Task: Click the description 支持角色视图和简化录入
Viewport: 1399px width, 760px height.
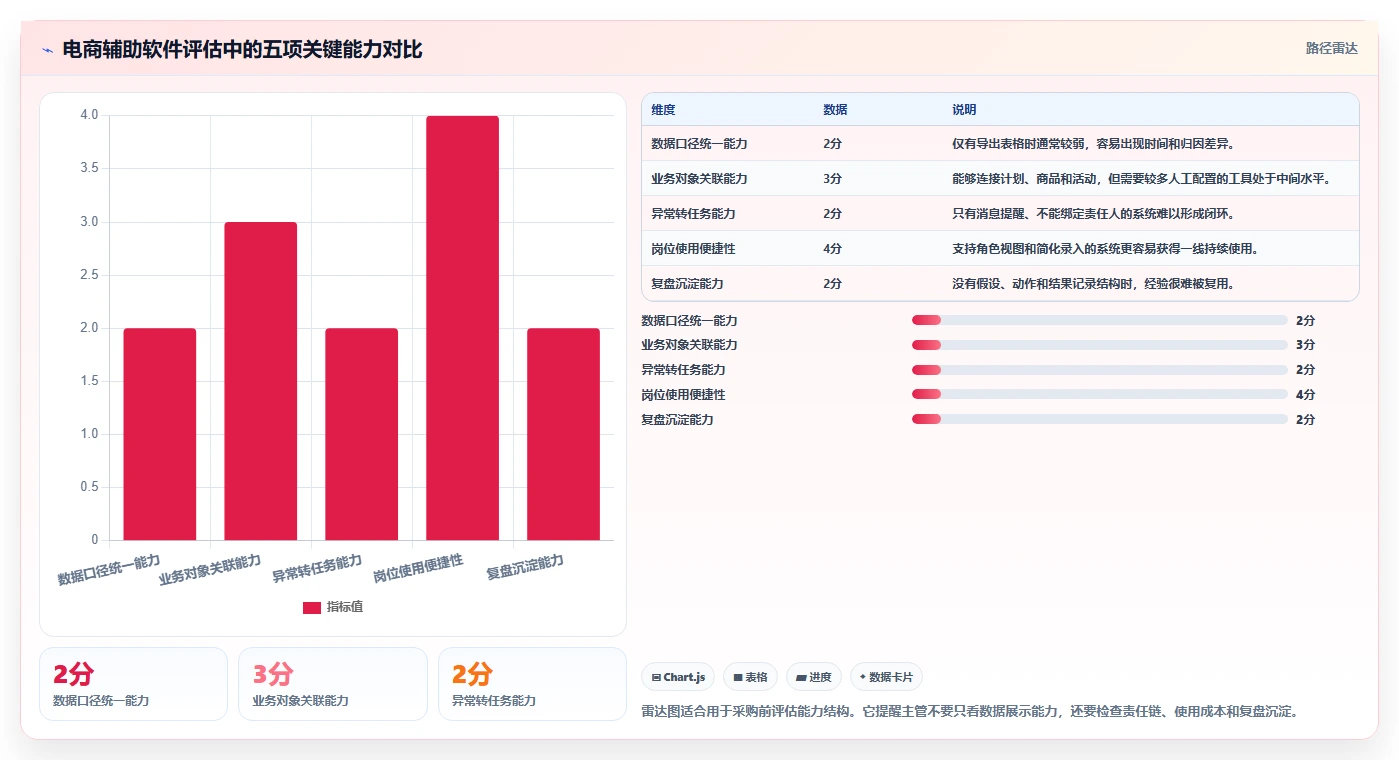Action: [x=1105, y=249]
